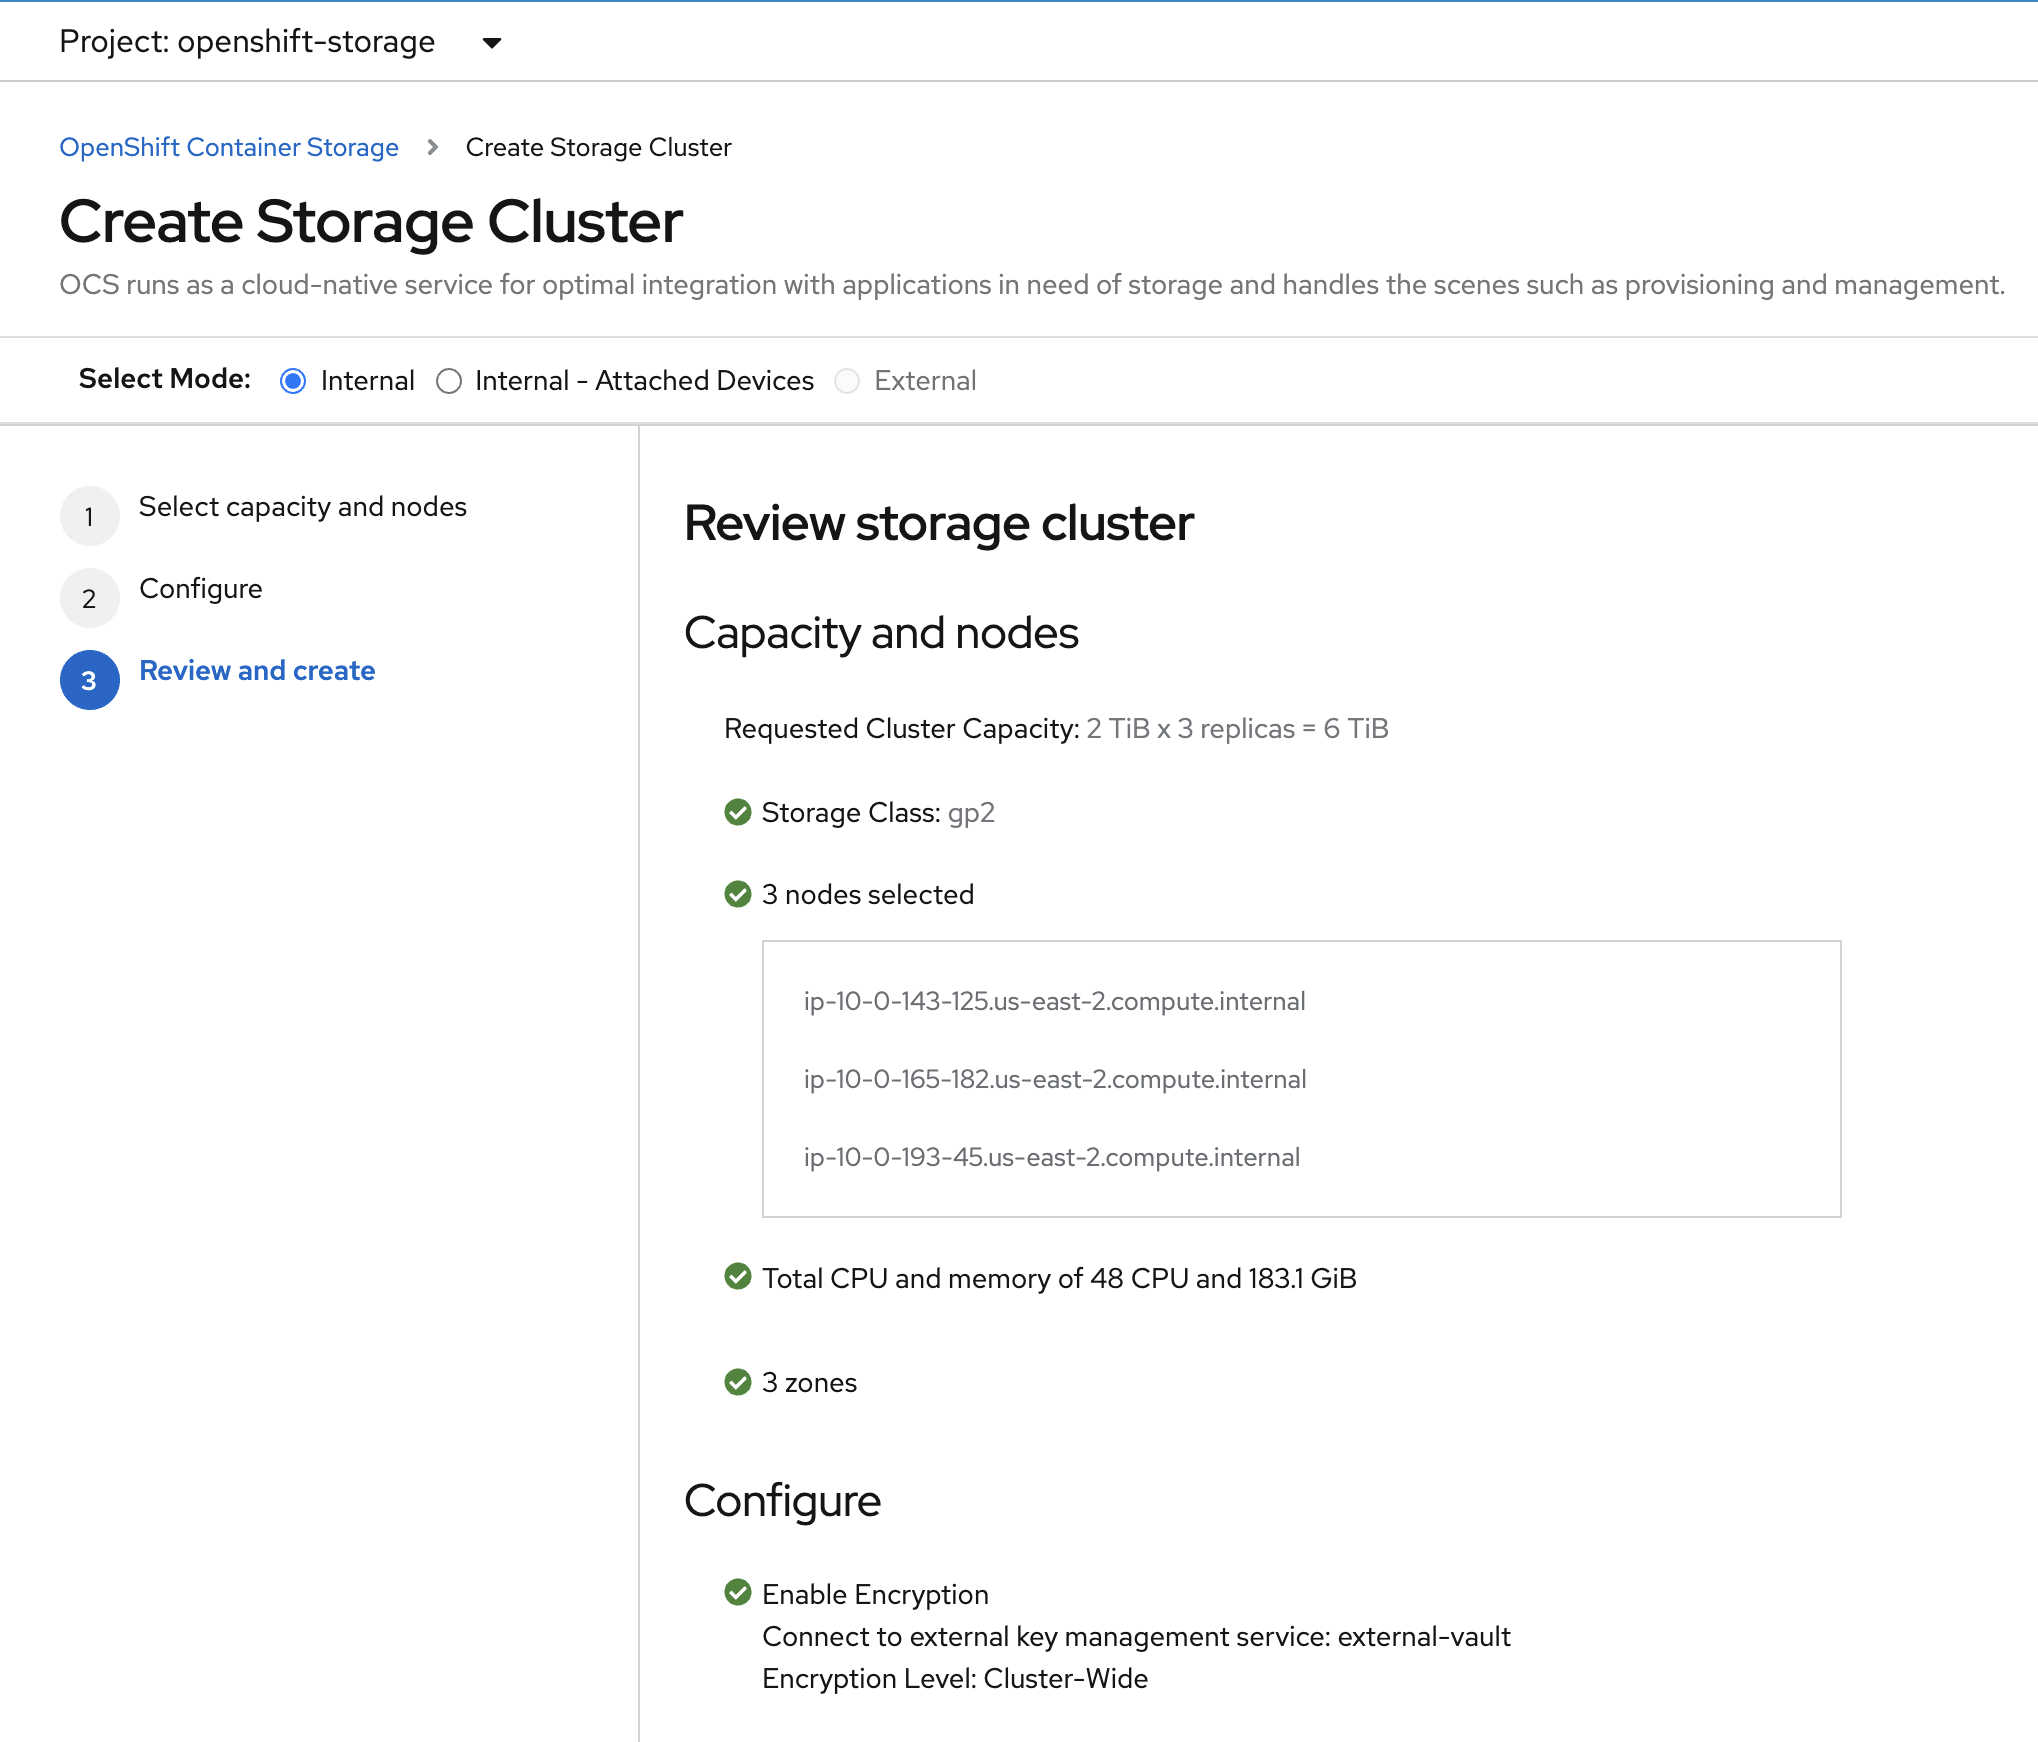Click the breadcrumb chevron separator
This screenshot has width=2038, height=1742.
pos(432,147)
